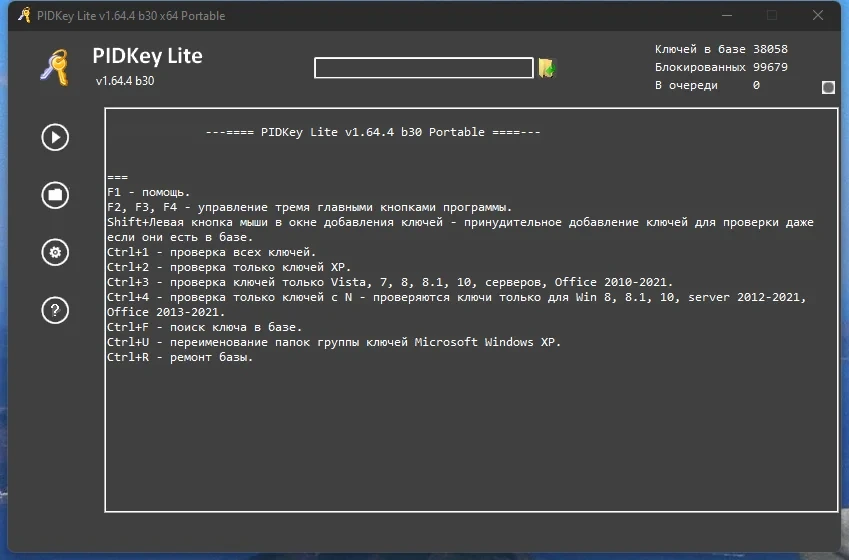Click the load keys from file icon
The height and width of the screenshot is (560, 849).
(547, 68)
